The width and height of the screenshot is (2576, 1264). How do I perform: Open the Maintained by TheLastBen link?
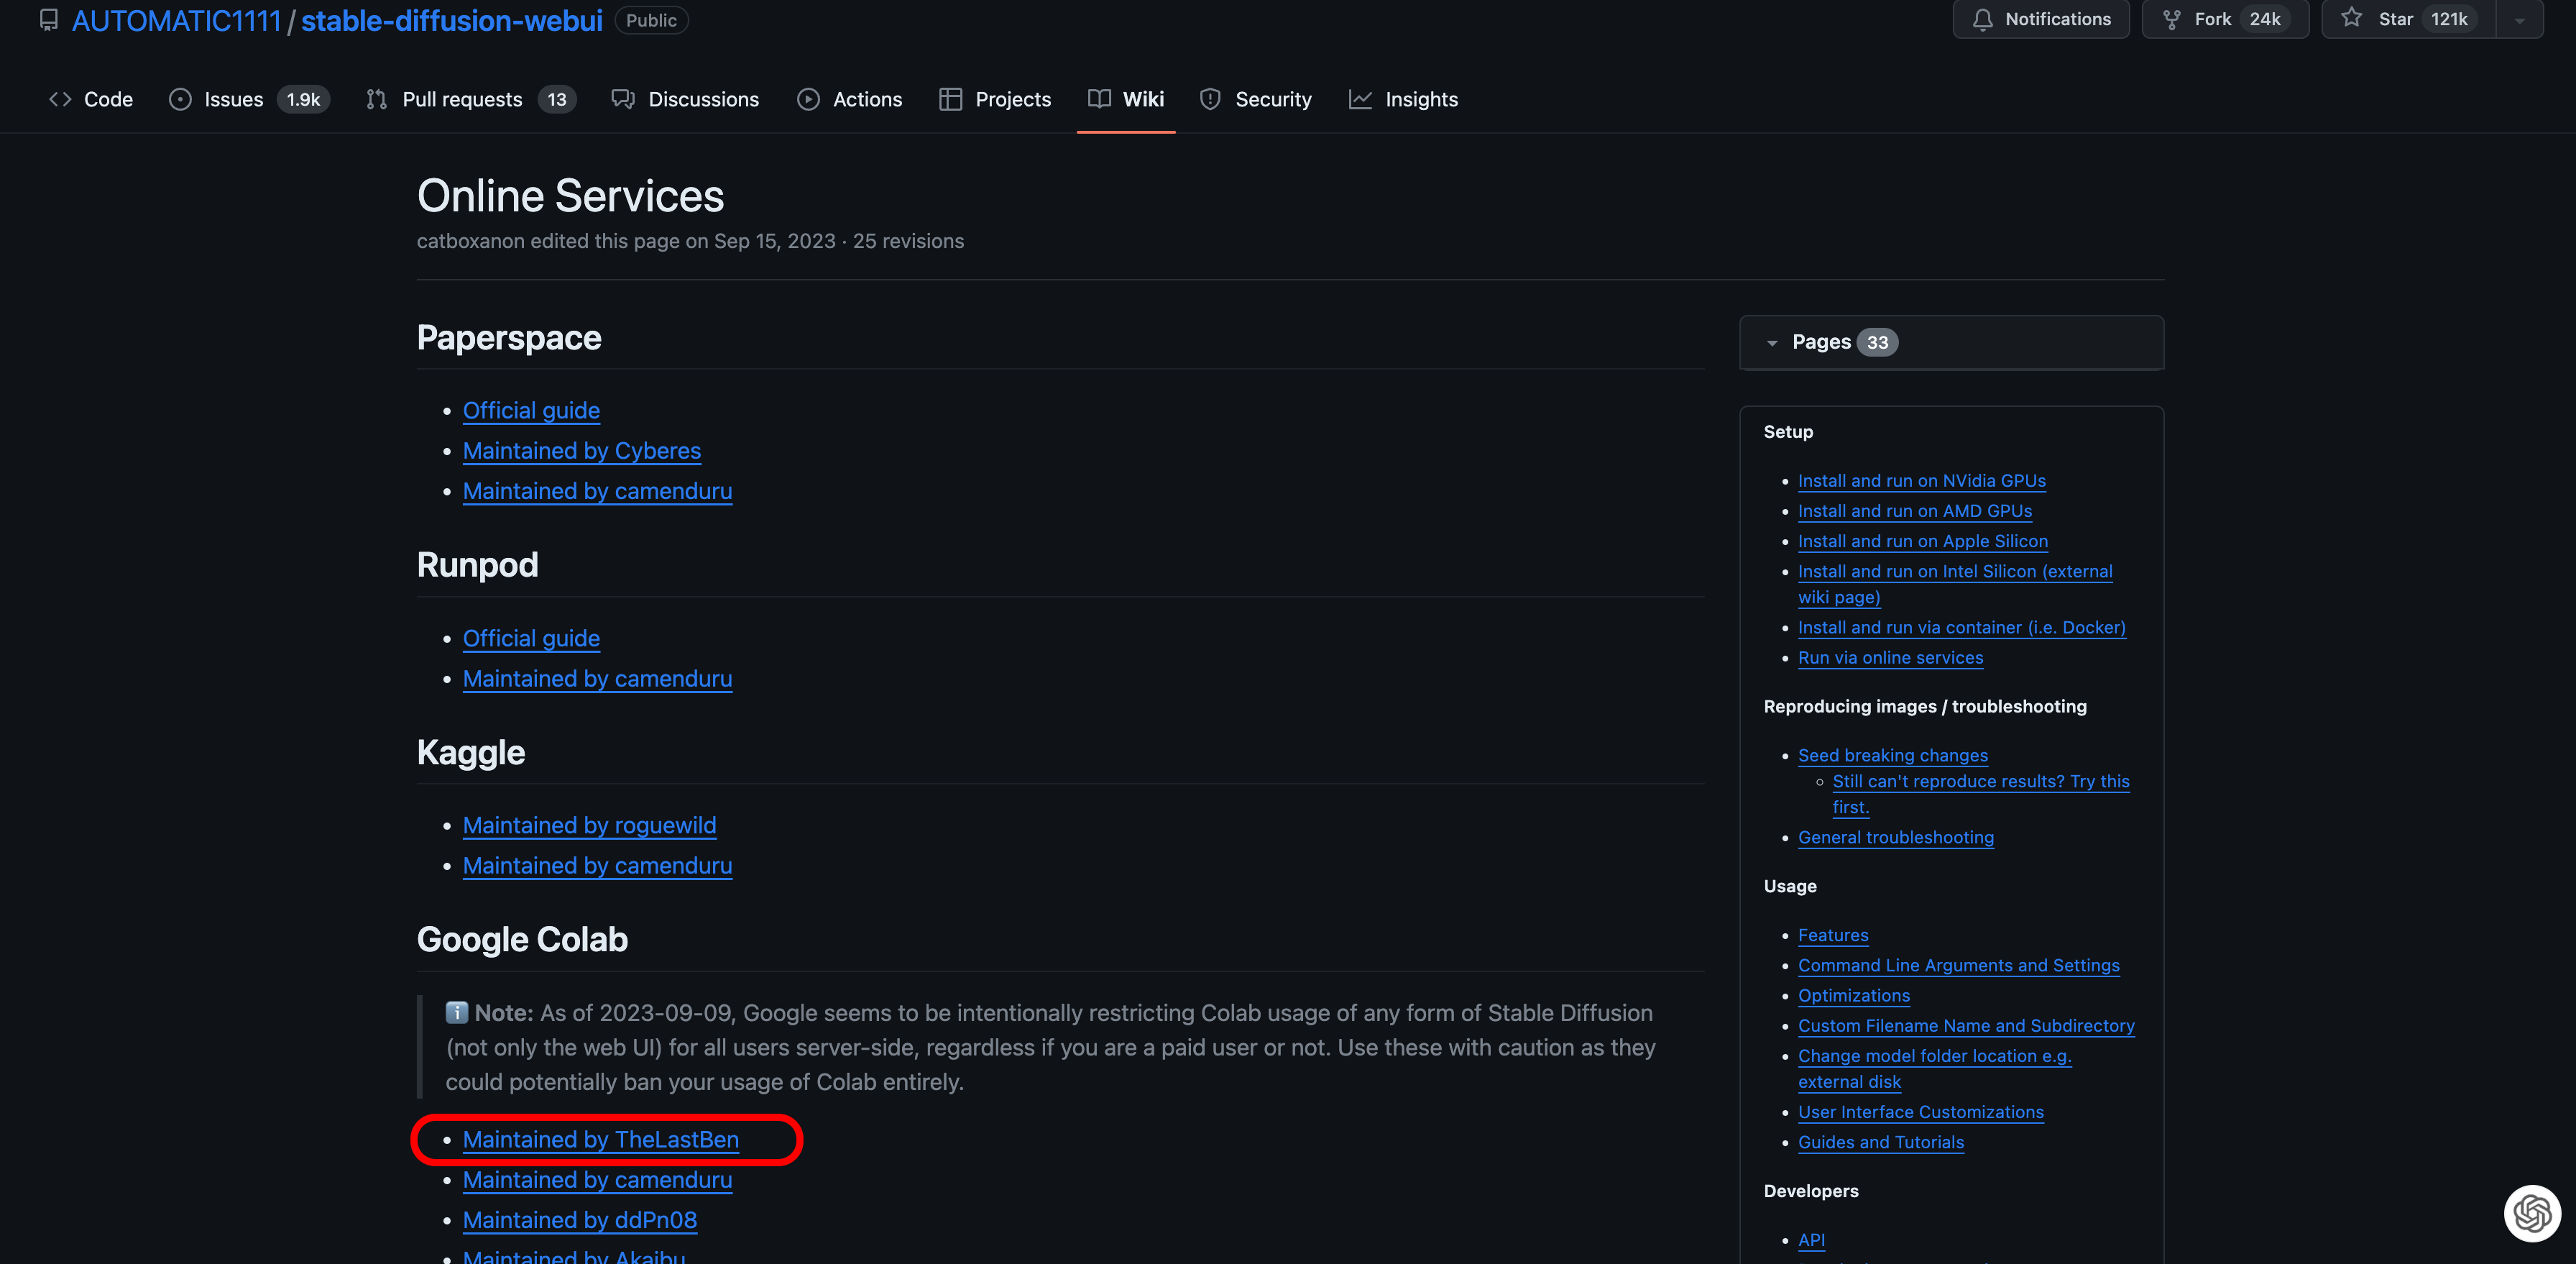600,1139
